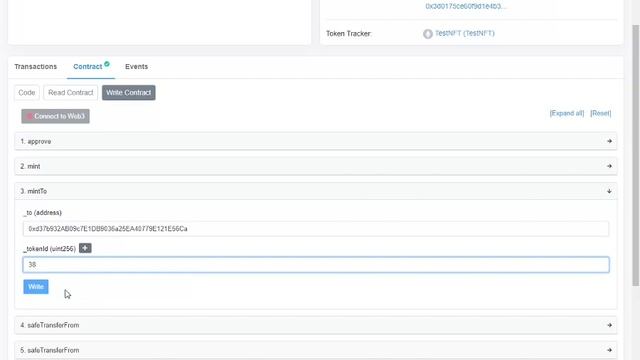Click the Write button under mintTo

click(x=36, y=287)
